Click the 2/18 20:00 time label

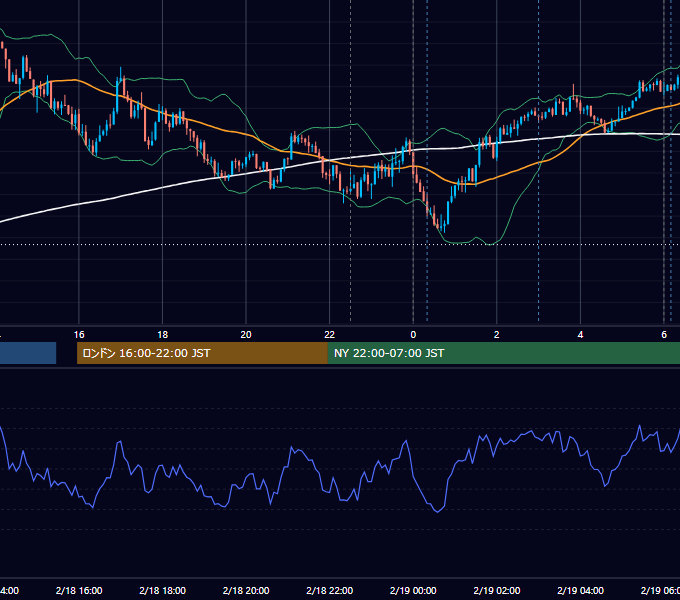pyautogui.click(x=246, y=590)
